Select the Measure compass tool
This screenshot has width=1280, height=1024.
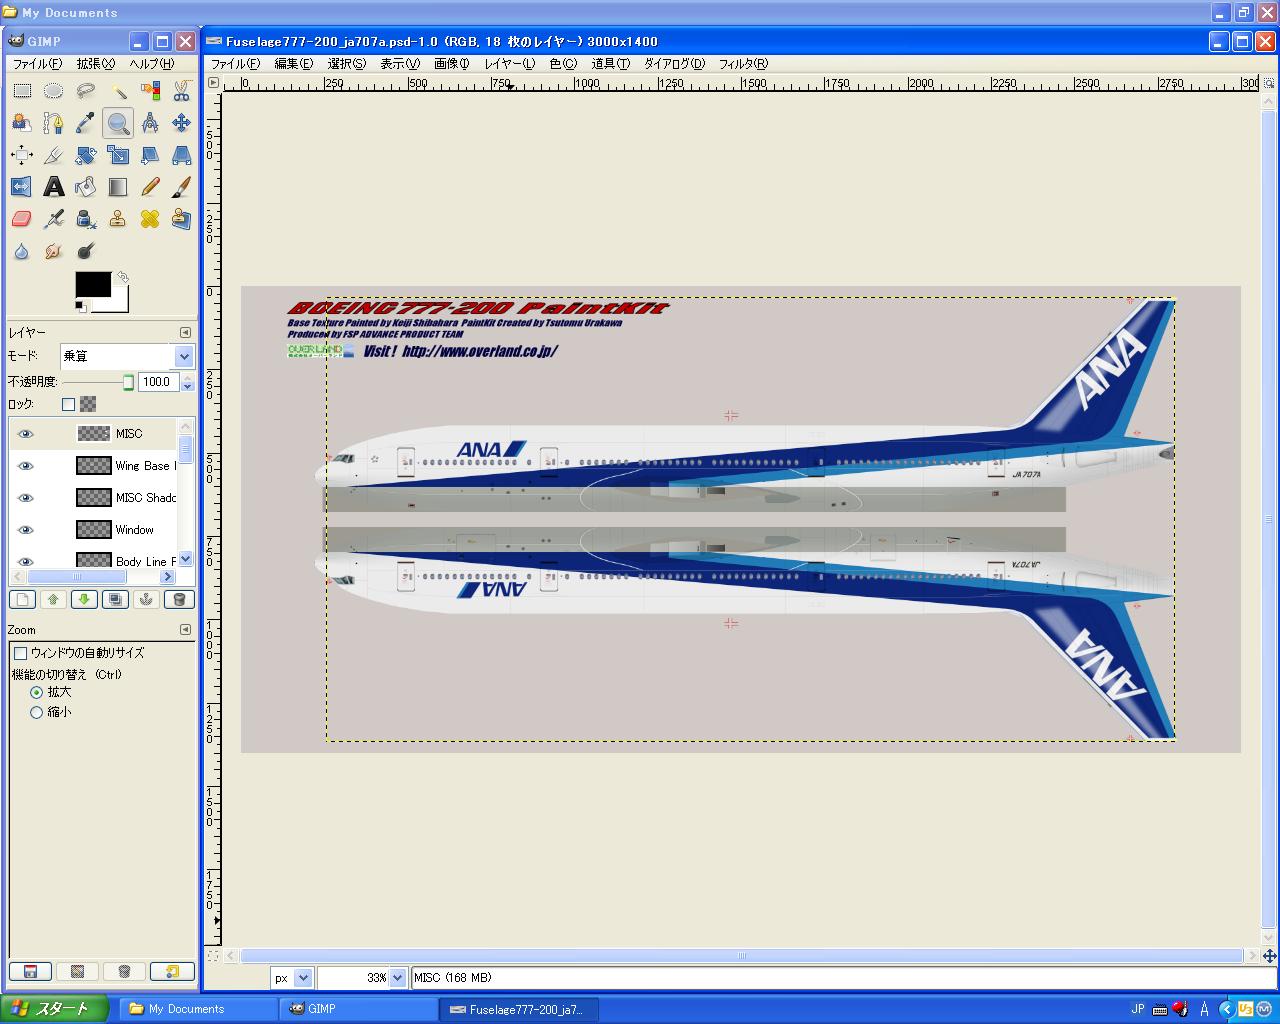pyautogui.click(x=150, y=123)
